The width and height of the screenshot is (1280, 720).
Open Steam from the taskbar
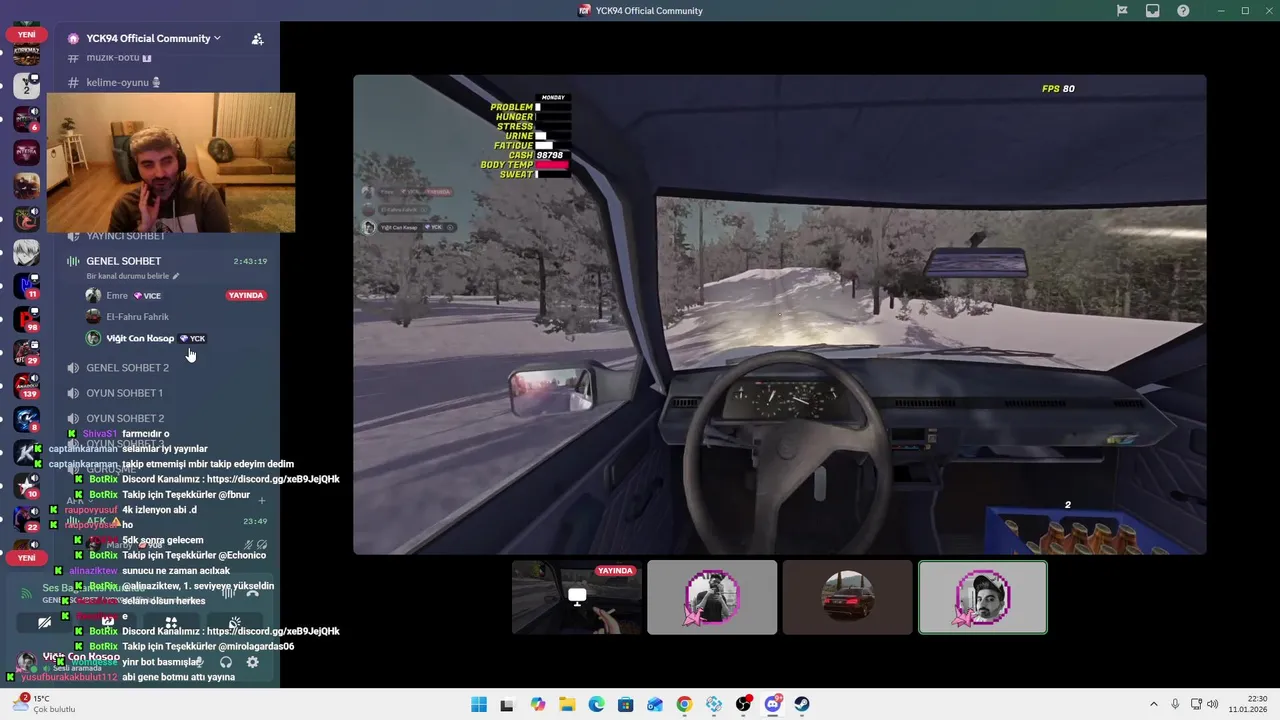[x=802, y=704]
